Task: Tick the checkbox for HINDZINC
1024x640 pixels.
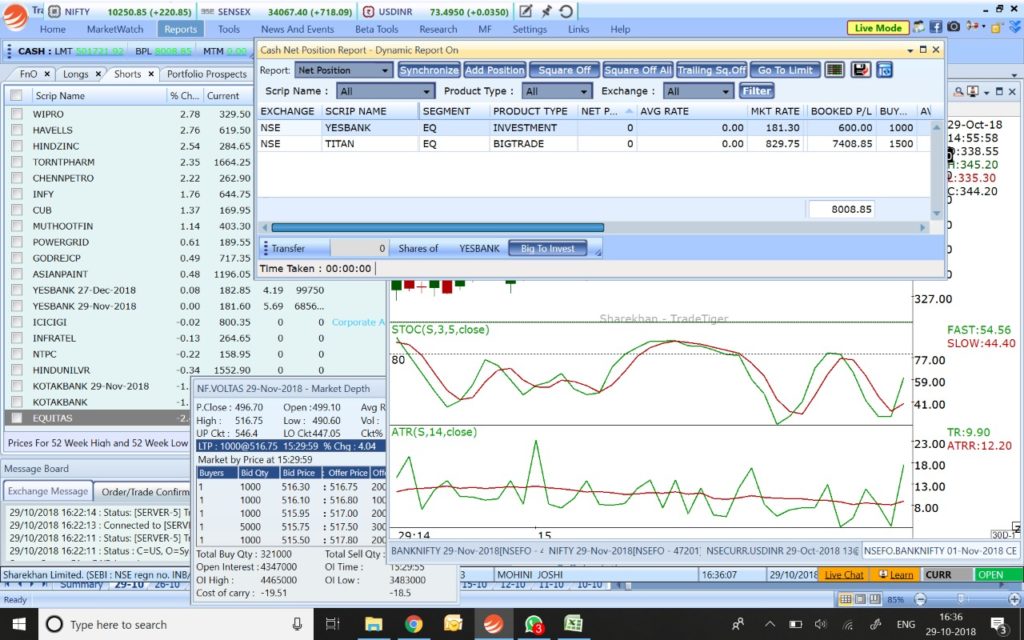Action: click(17, 146)
